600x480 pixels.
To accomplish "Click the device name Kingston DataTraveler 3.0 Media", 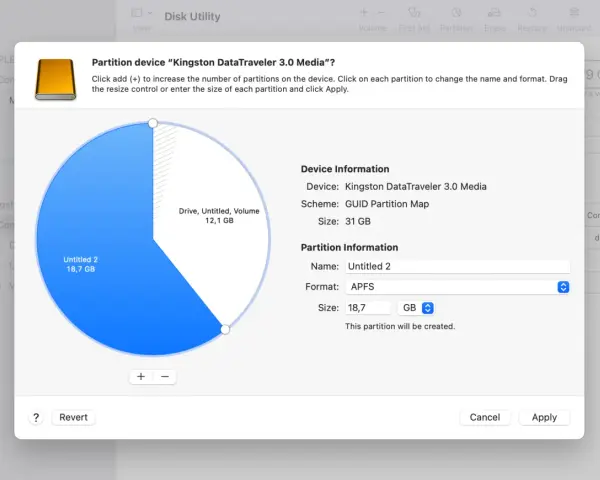I will 416,186.
